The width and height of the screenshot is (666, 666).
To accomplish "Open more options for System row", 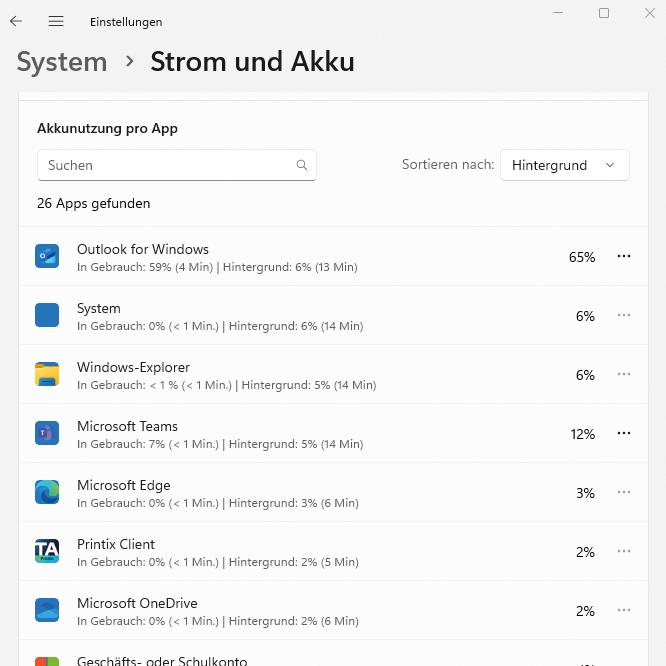I will (624, 315).
